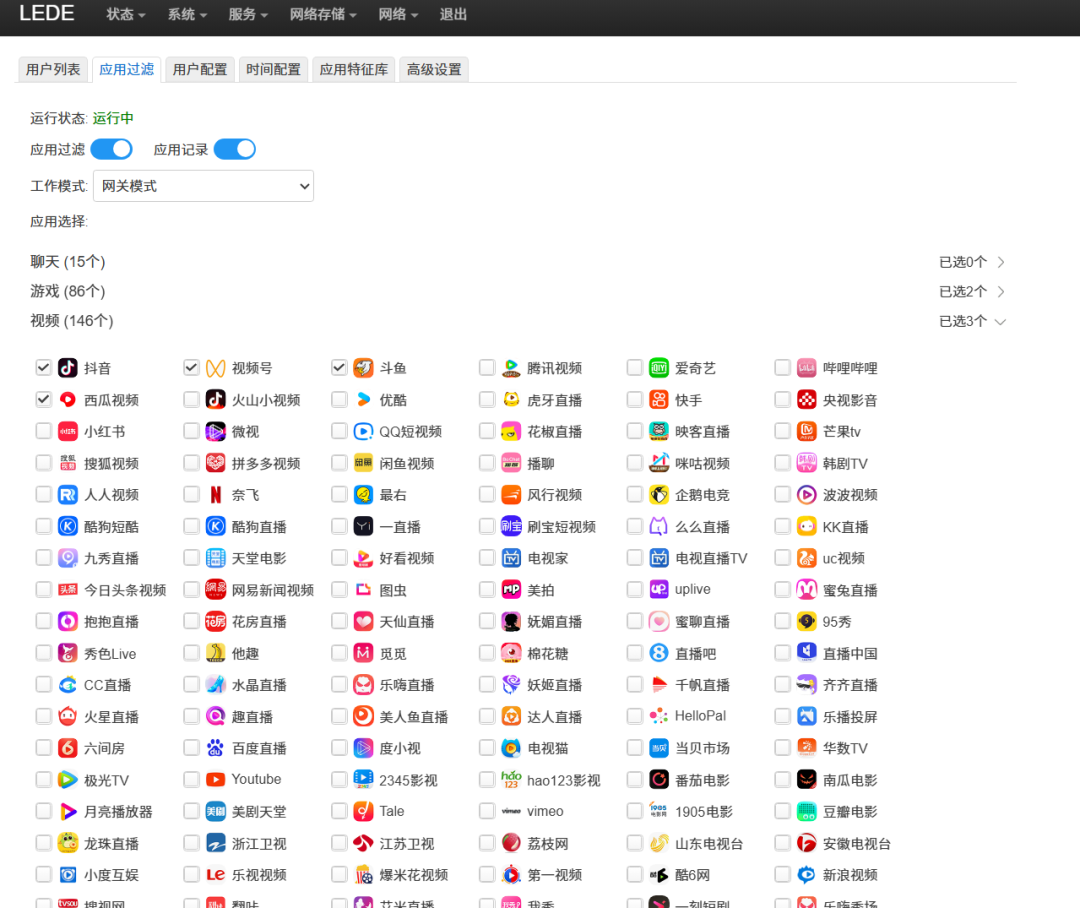Viewport: 1080px width, 908px height.
Task: Click the Youtube icon
Action: [x=215, y=779]
